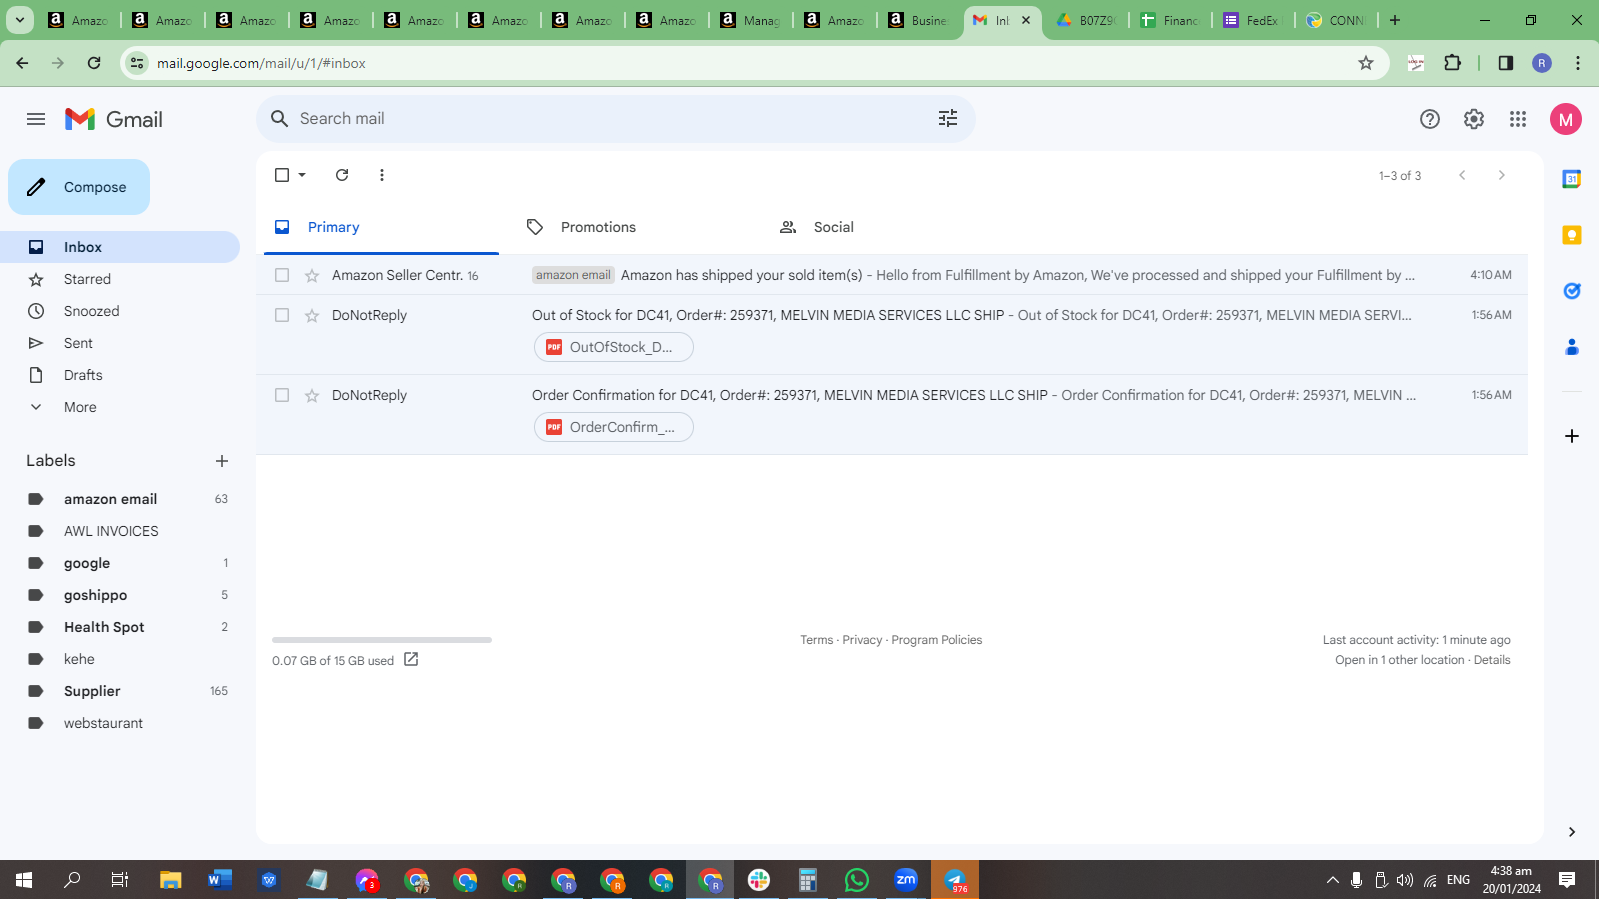Go to the previous page of messages

pyautogui.click(x=1462, y=175)
